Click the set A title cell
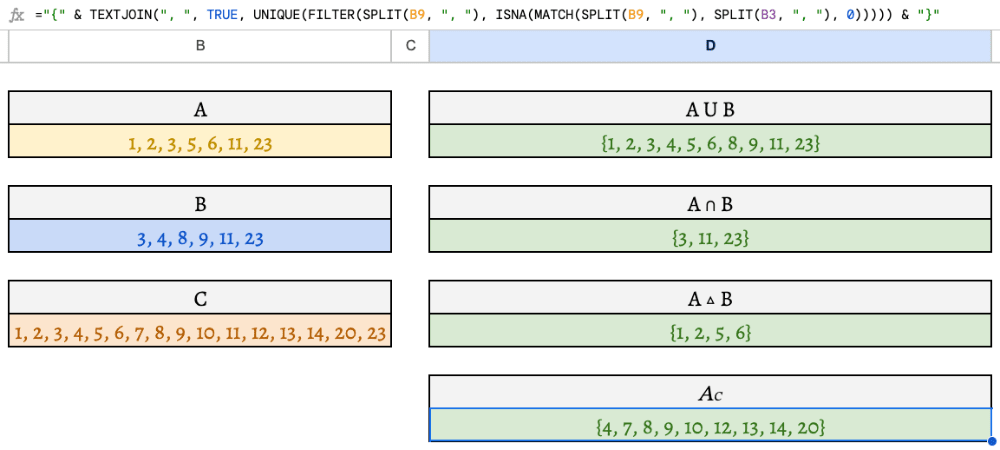The width and height of the screenshot is (1000, 450). point(200,108)
